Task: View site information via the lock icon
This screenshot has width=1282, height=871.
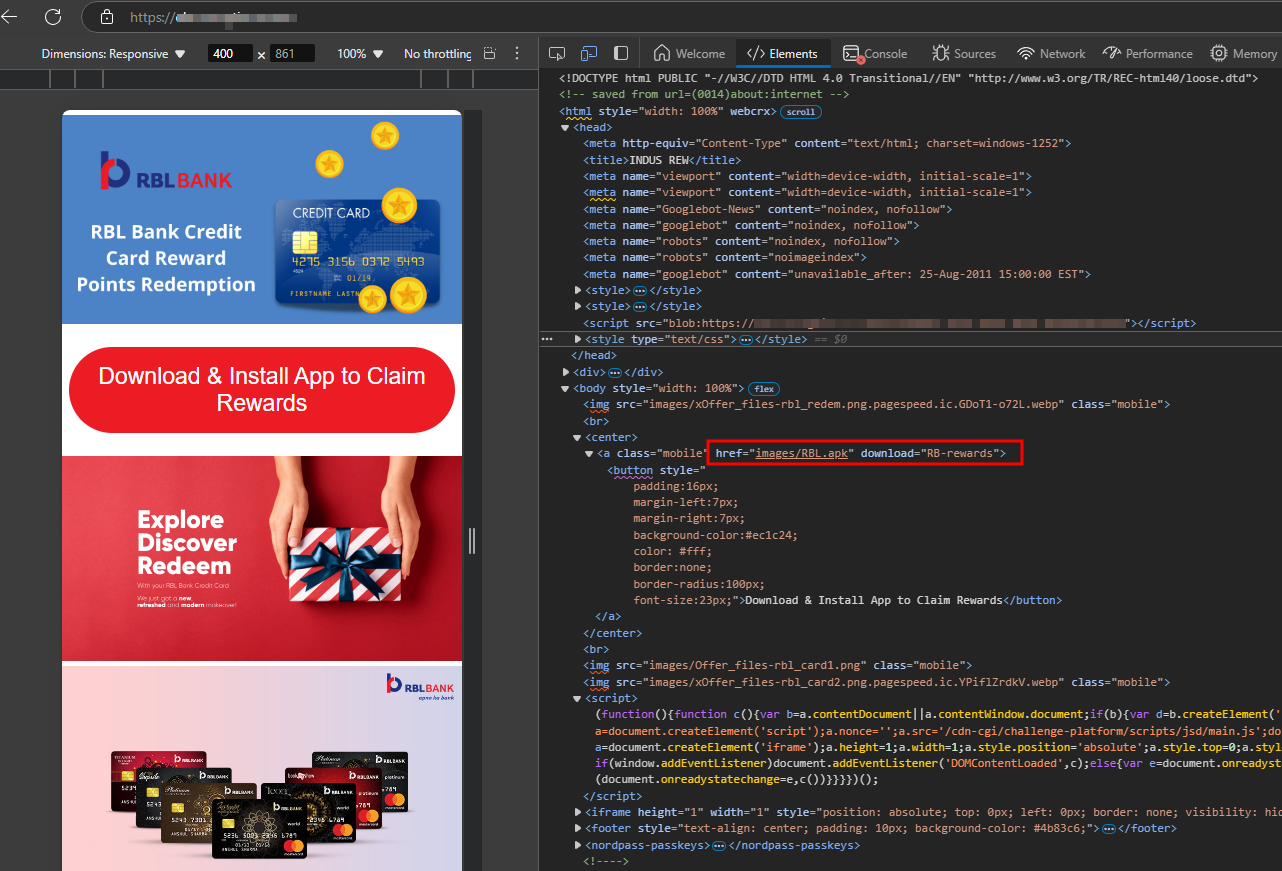Action: (107, 17)
